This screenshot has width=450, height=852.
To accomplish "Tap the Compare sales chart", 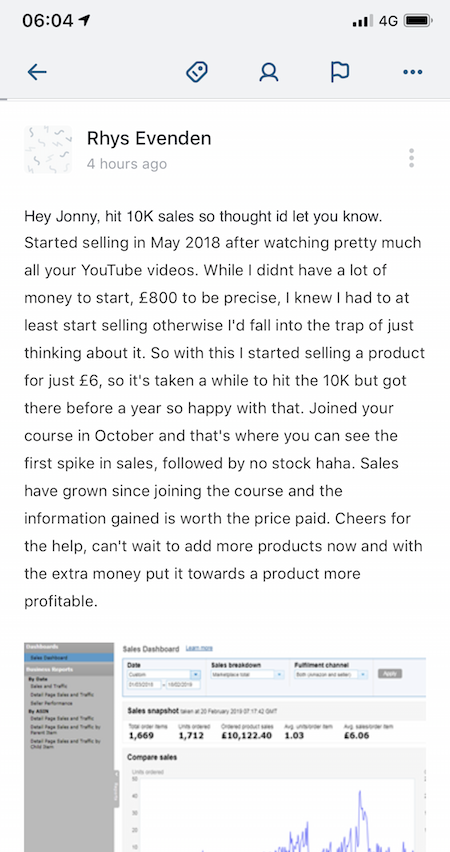I will coord(276,809).
